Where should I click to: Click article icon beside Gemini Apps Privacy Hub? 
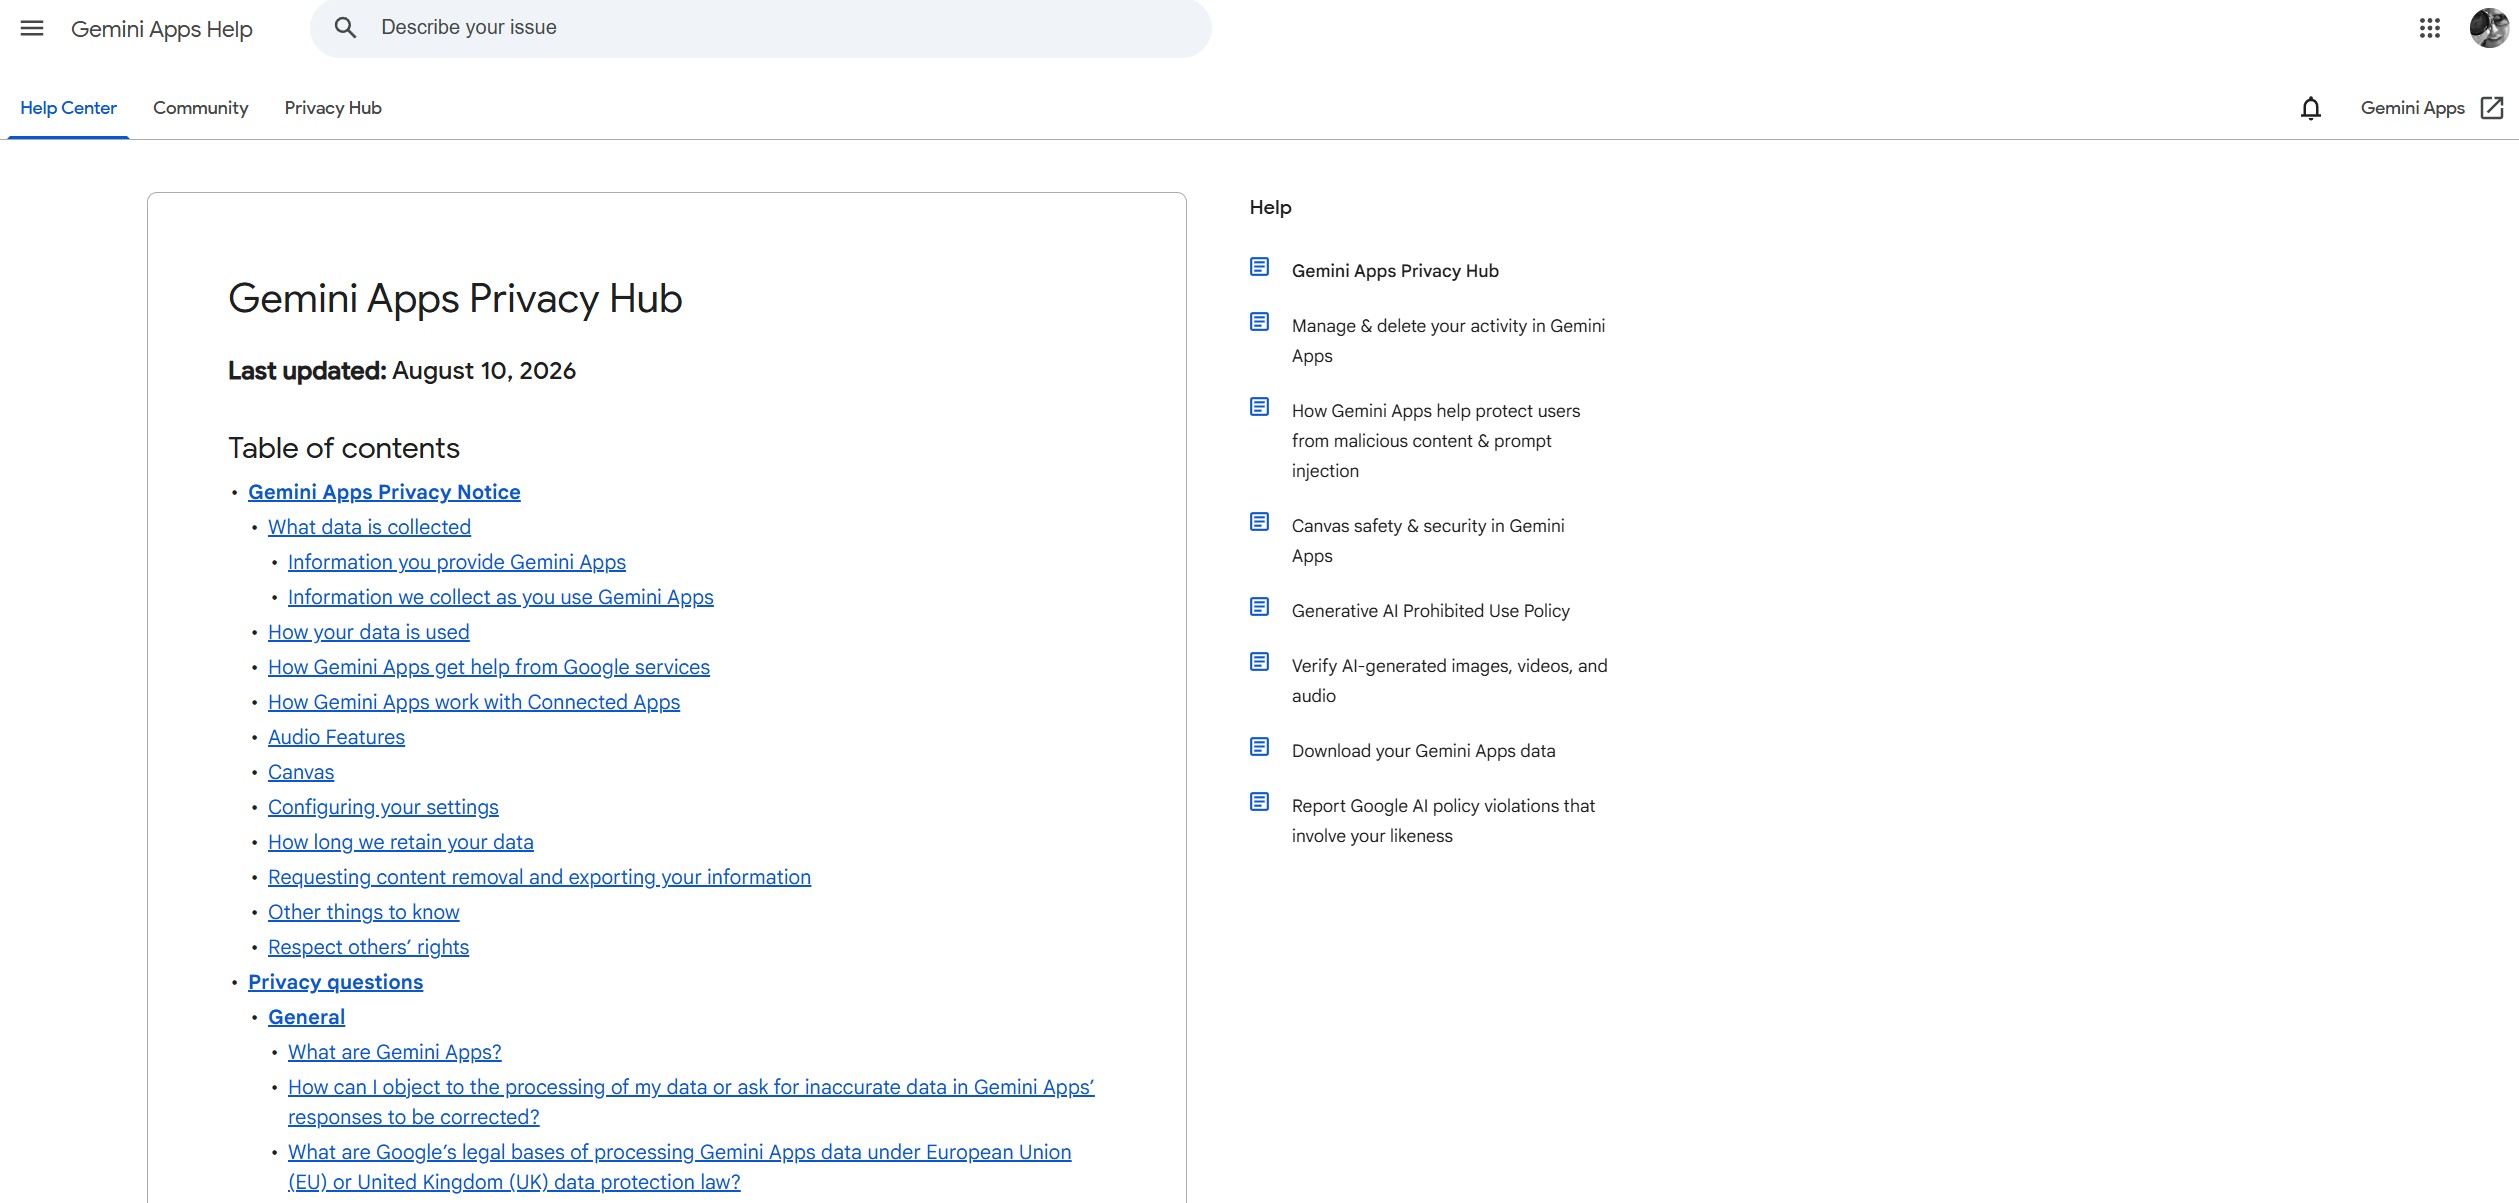(x=1259, y=267)
